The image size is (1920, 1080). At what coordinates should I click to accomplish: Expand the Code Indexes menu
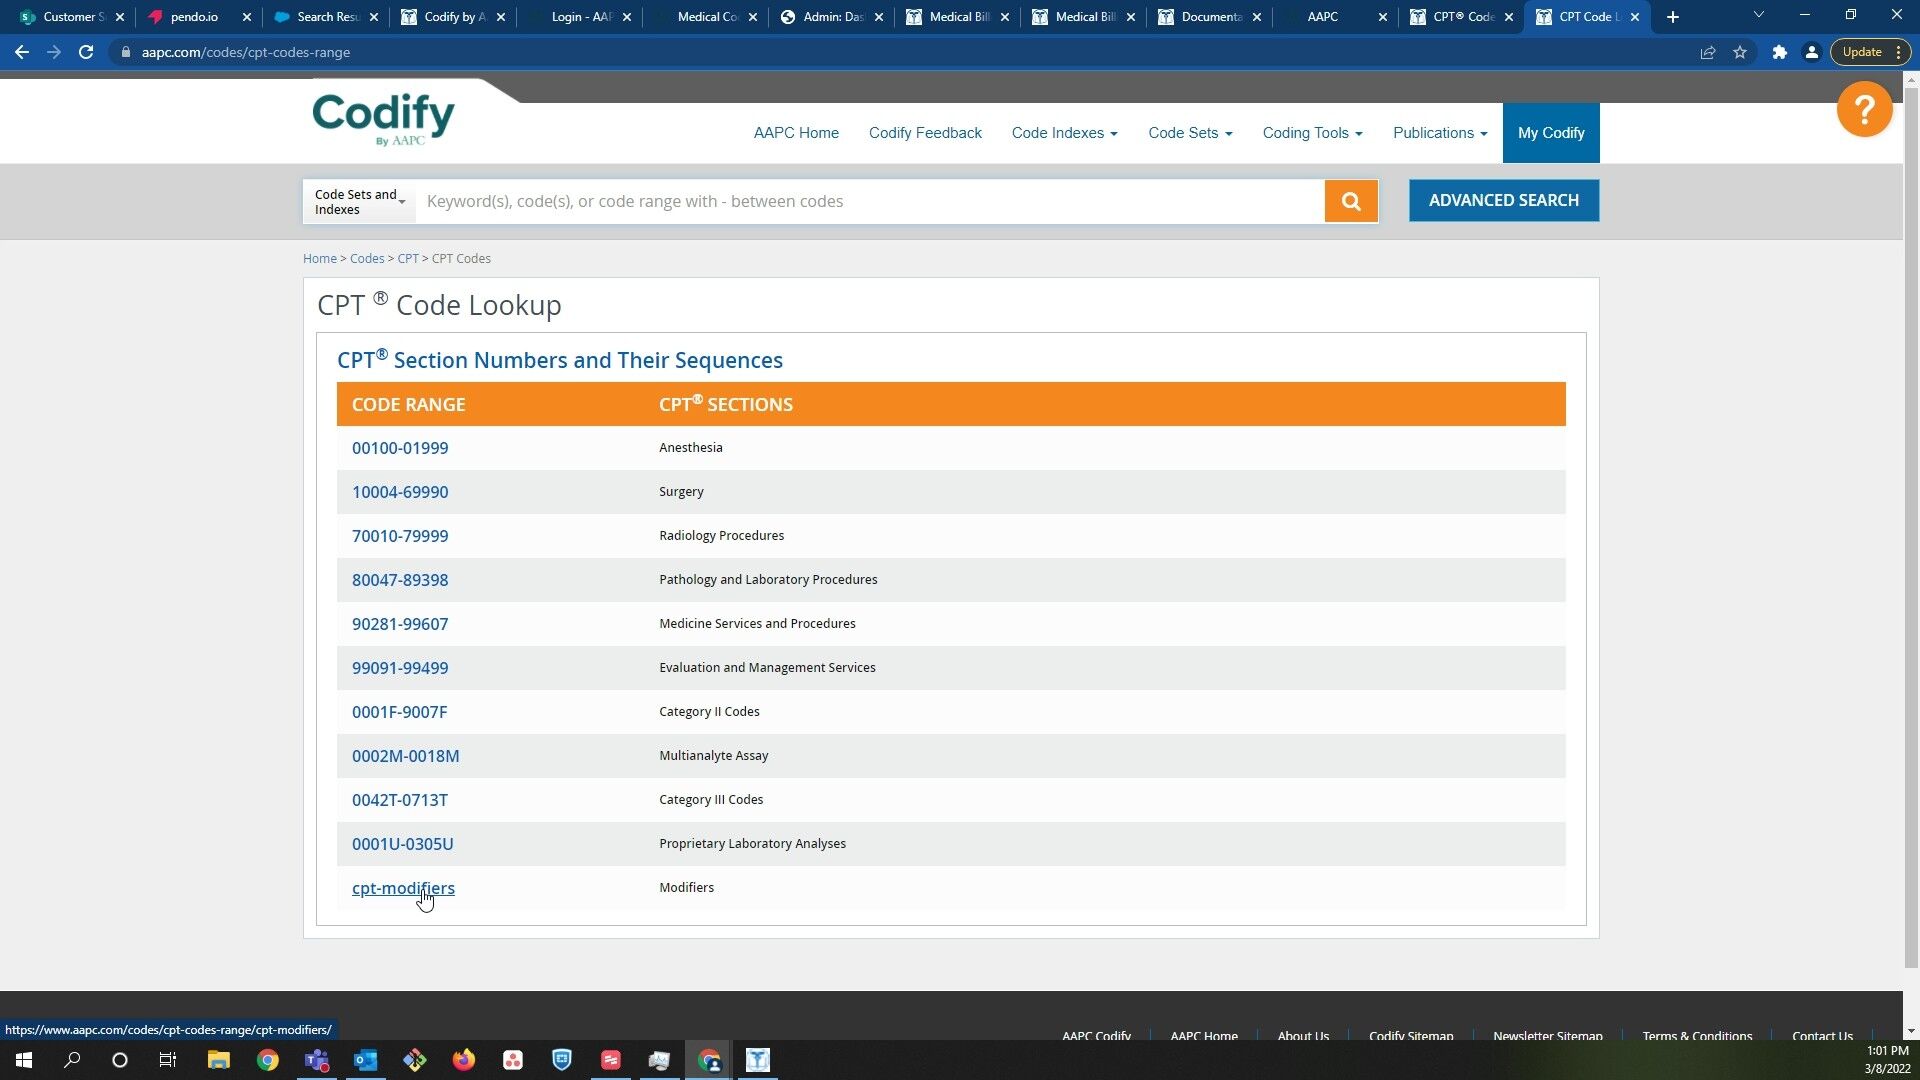point(1064,133)
